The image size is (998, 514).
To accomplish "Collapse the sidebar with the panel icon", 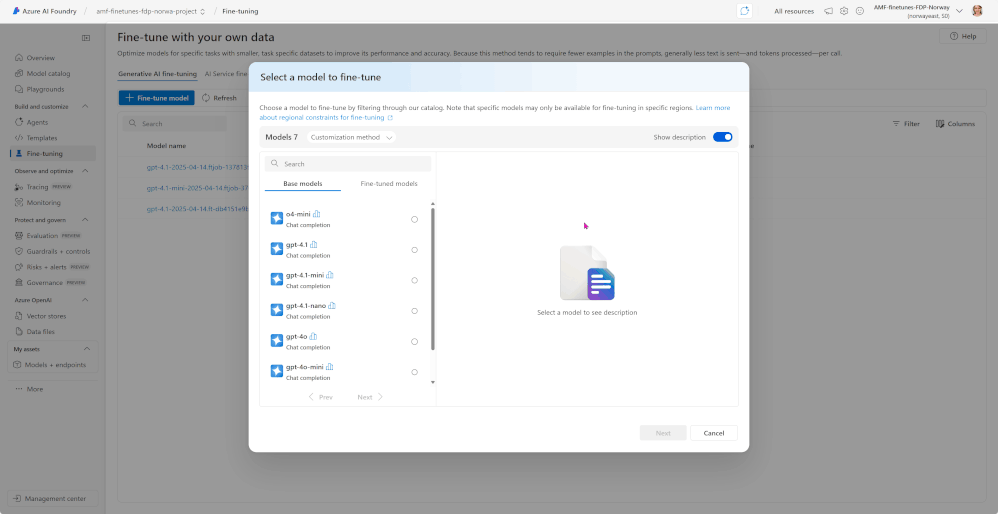I will click(x=86, y=38).
